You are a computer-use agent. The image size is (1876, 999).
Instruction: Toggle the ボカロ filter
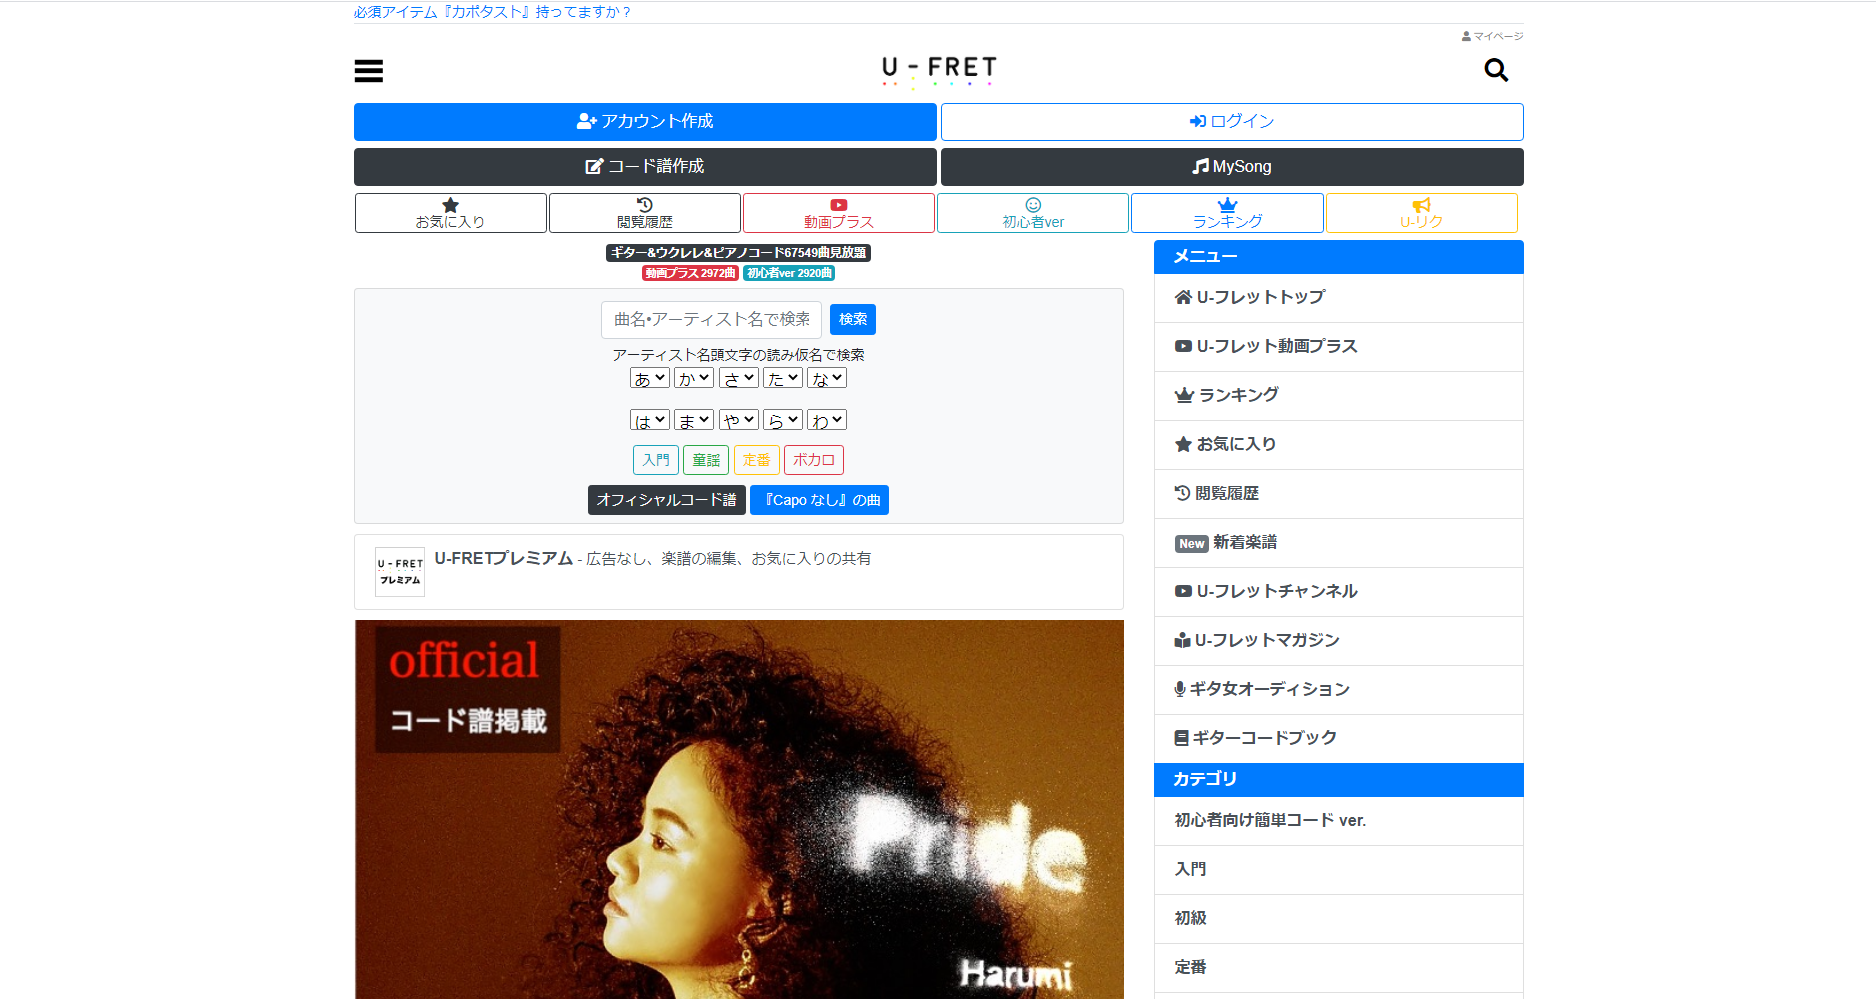813,459
